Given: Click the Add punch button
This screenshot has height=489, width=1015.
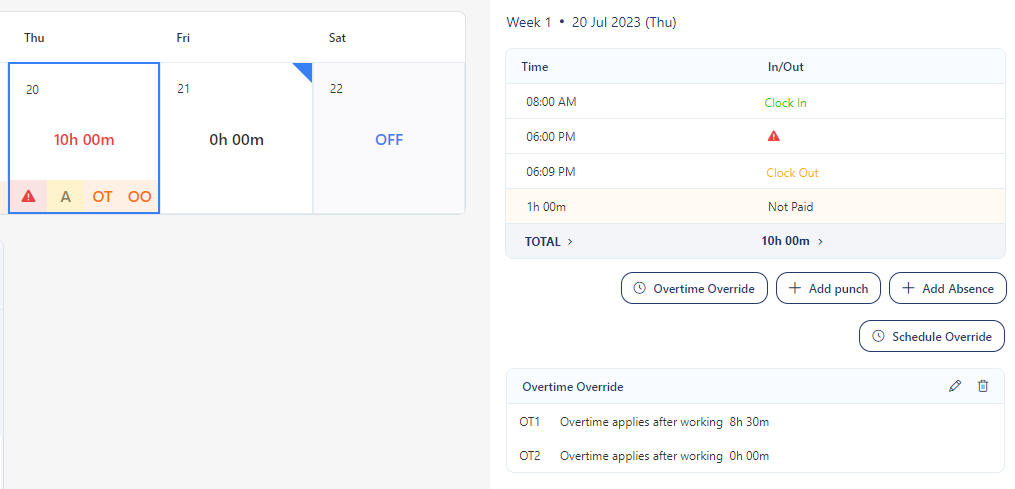Looking at the screenshot, I should 828,289.
